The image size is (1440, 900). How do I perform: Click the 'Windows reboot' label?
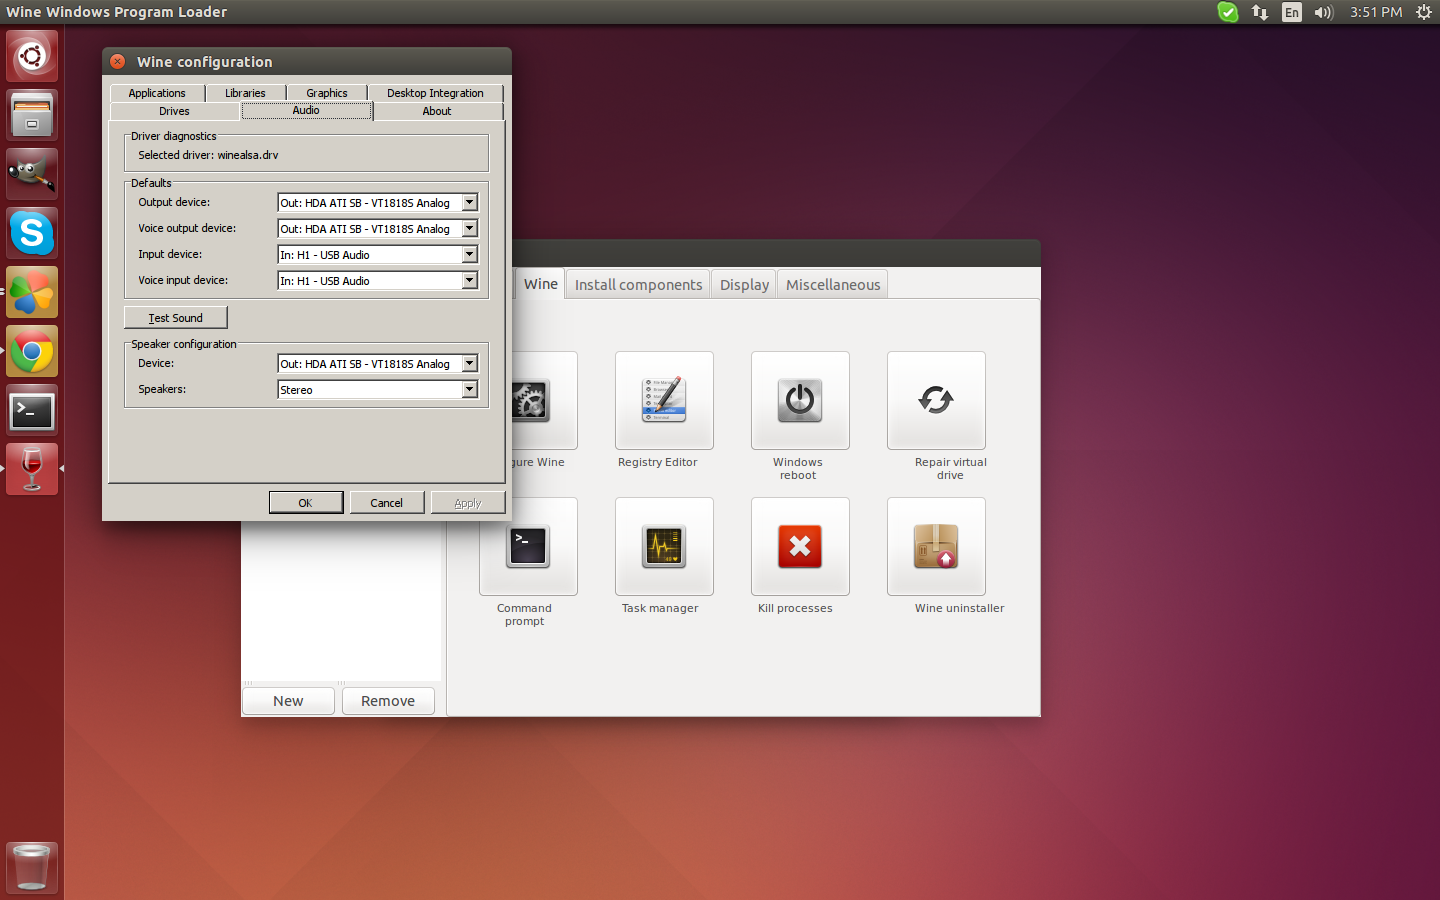[798, 468]
